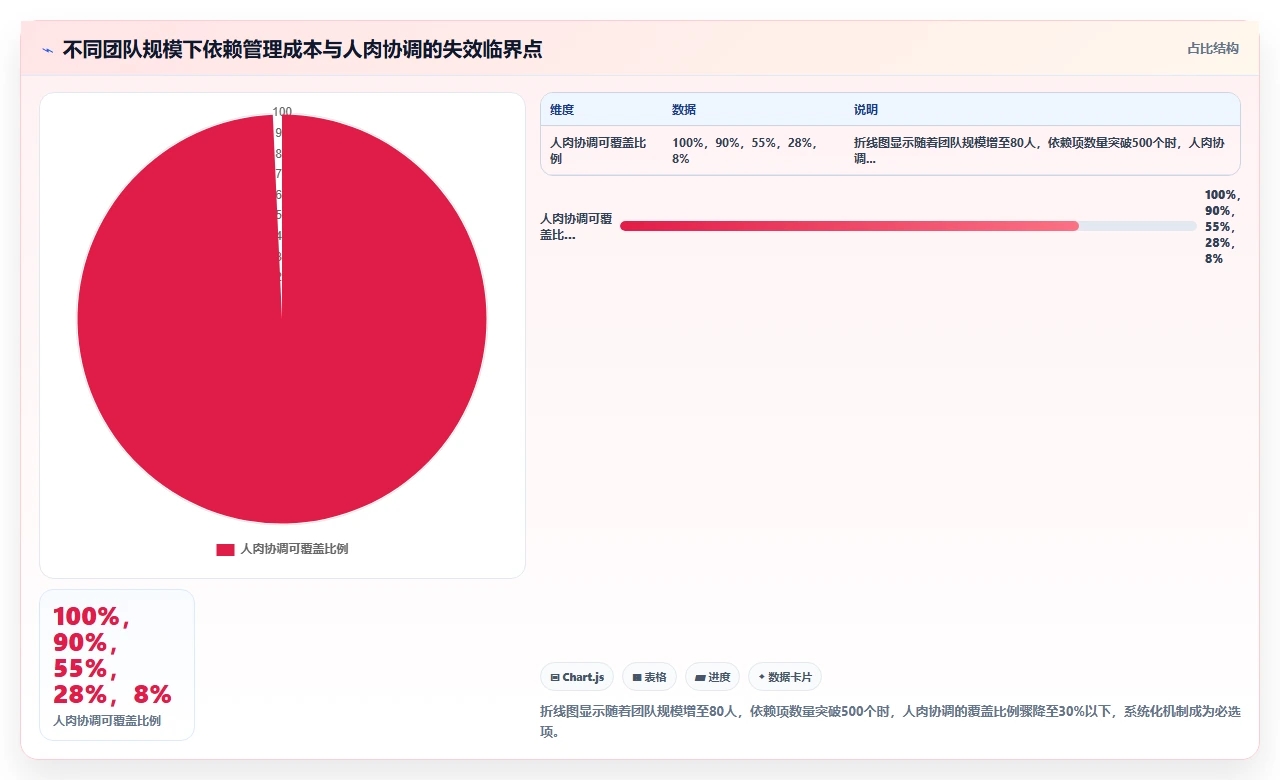This screenshot has width=1280, height=780.
Task: Click the 数据 column header
Action: pos(684,110)
